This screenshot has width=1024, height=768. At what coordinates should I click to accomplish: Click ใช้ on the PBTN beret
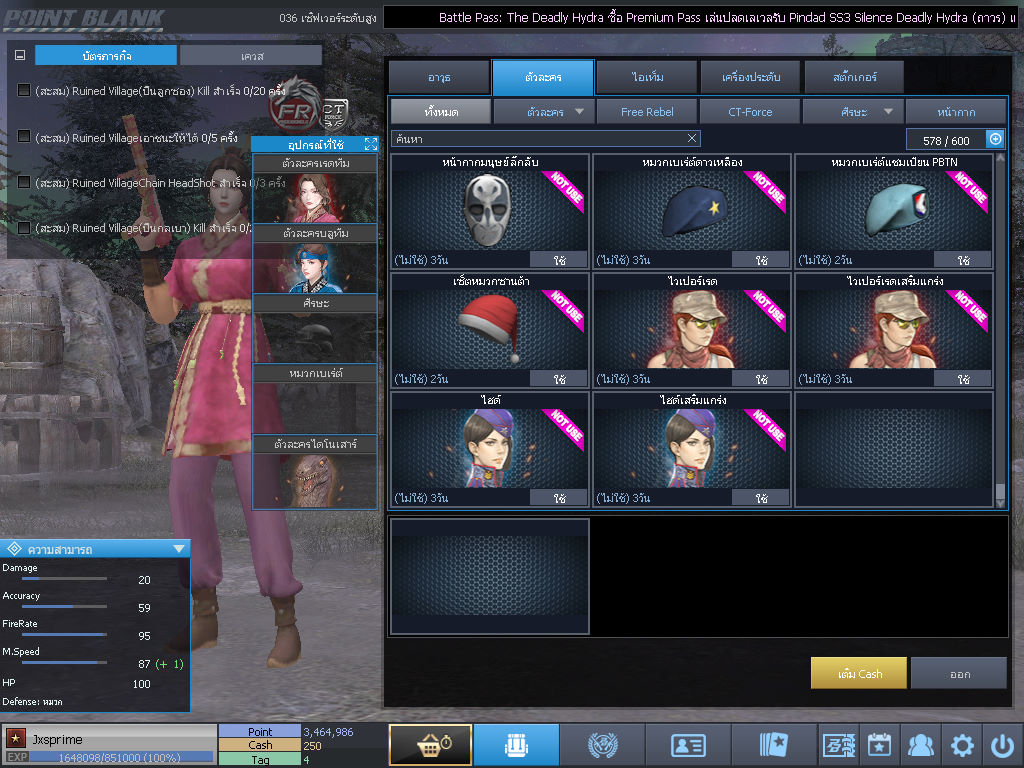(963, 260)
